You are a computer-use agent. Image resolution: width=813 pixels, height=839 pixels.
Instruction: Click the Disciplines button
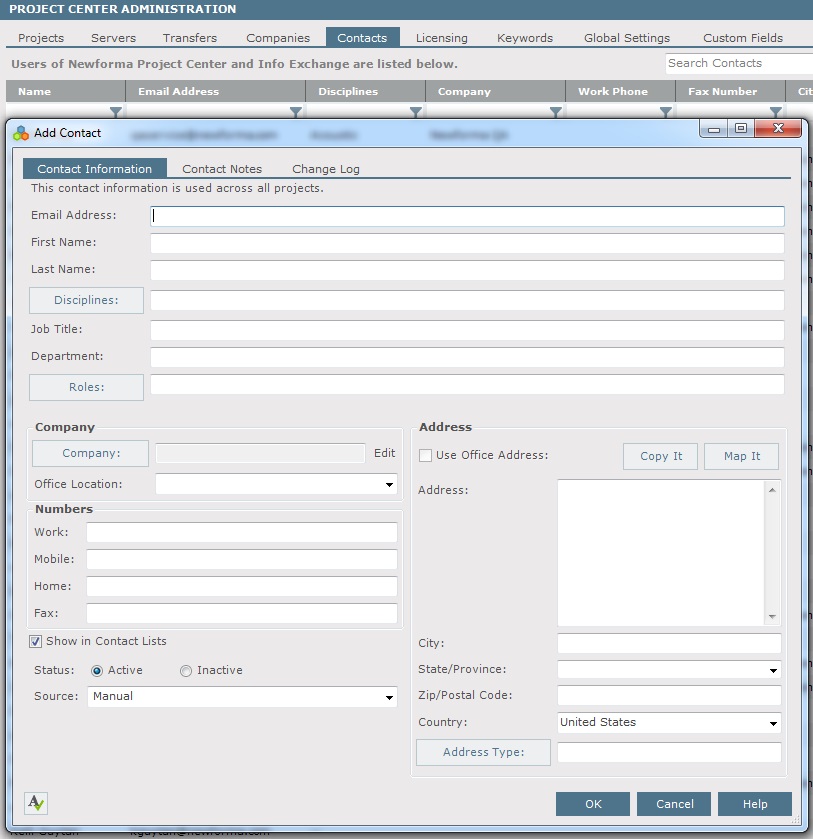click(86, 300)
